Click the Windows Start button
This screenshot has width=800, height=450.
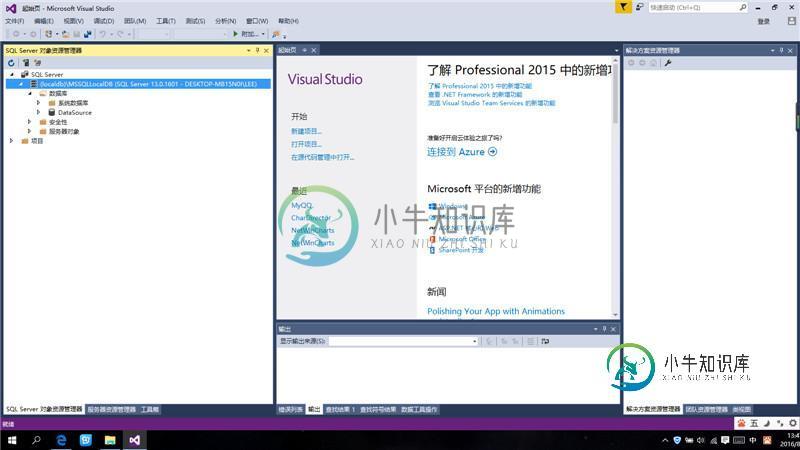coord(12,440)
